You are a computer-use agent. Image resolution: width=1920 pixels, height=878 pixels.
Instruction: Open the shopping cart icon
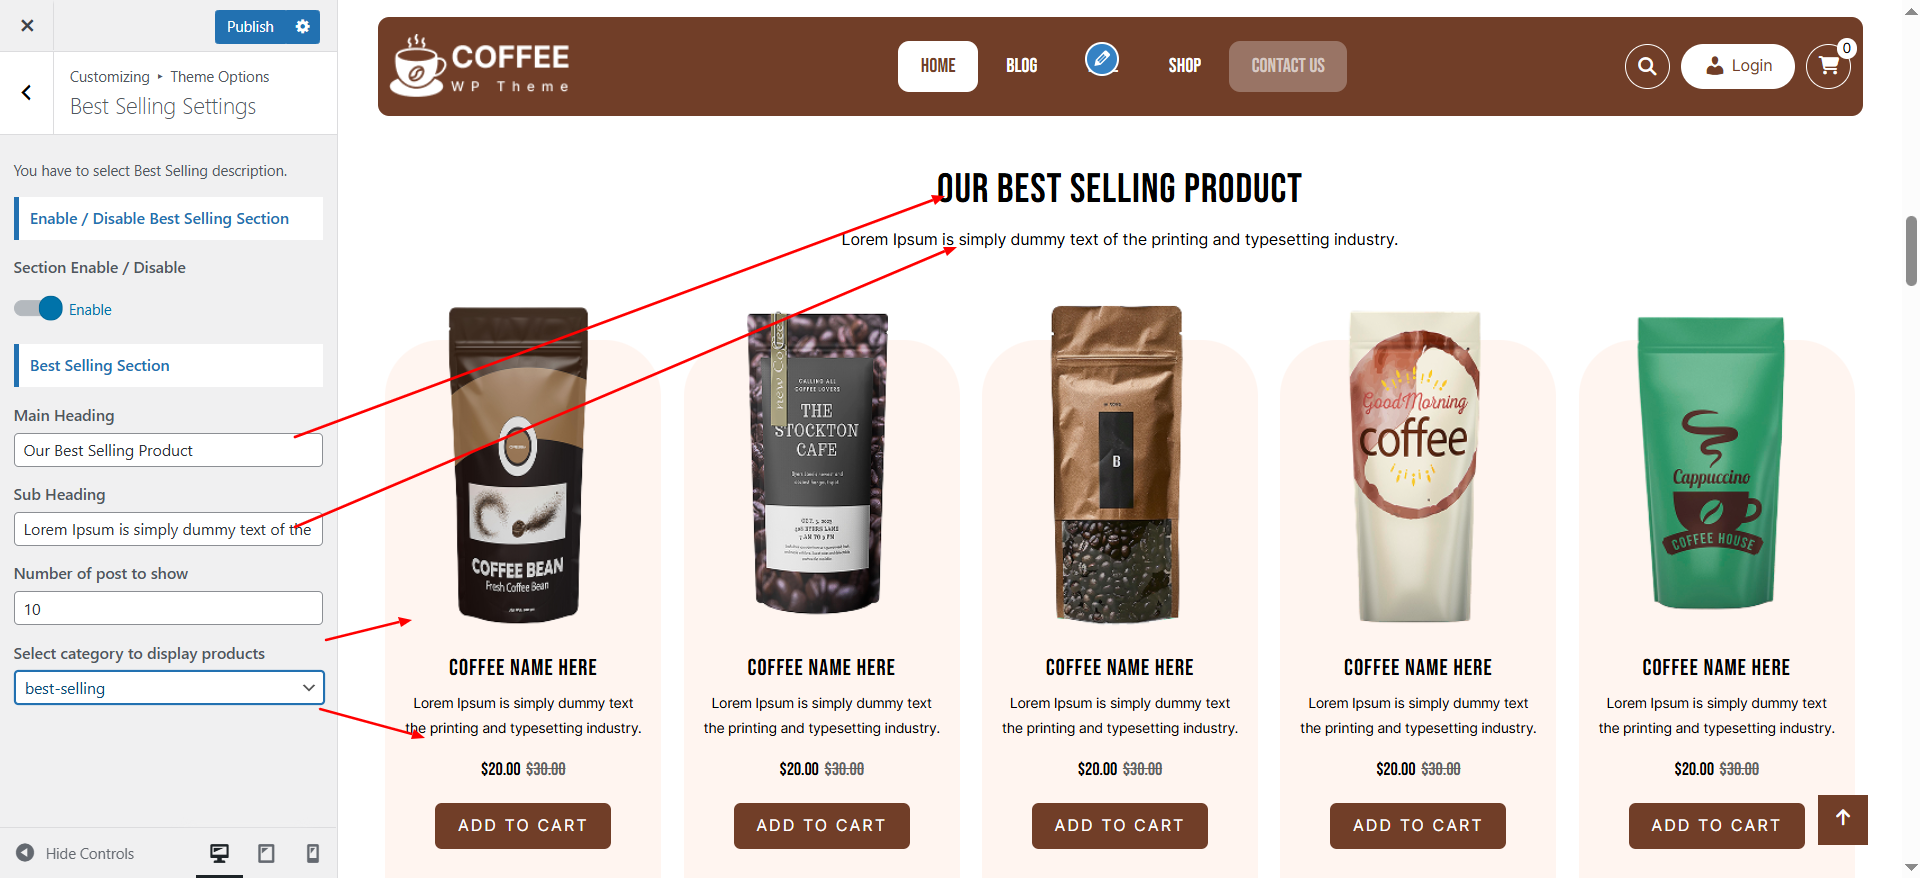point(1828,66)
